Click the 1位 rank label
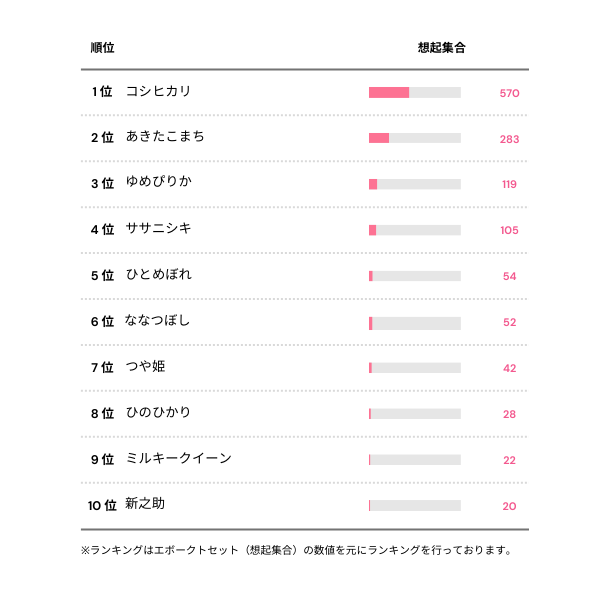600x600 pixels. tap(101, 92)
